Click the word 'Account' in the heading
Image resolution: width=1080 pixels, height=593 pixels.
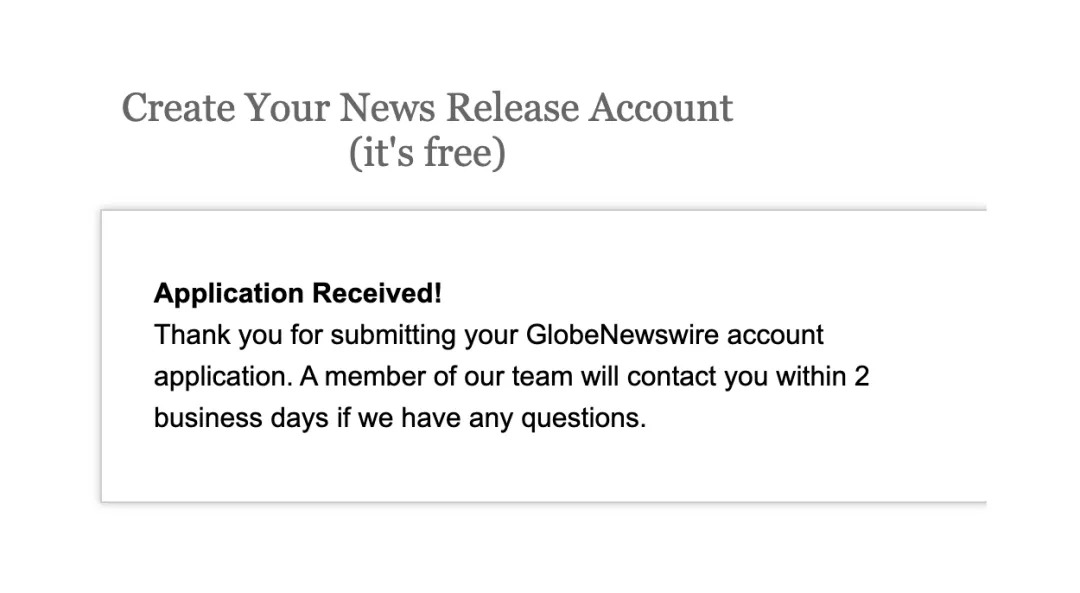click(x=660, y=108)
